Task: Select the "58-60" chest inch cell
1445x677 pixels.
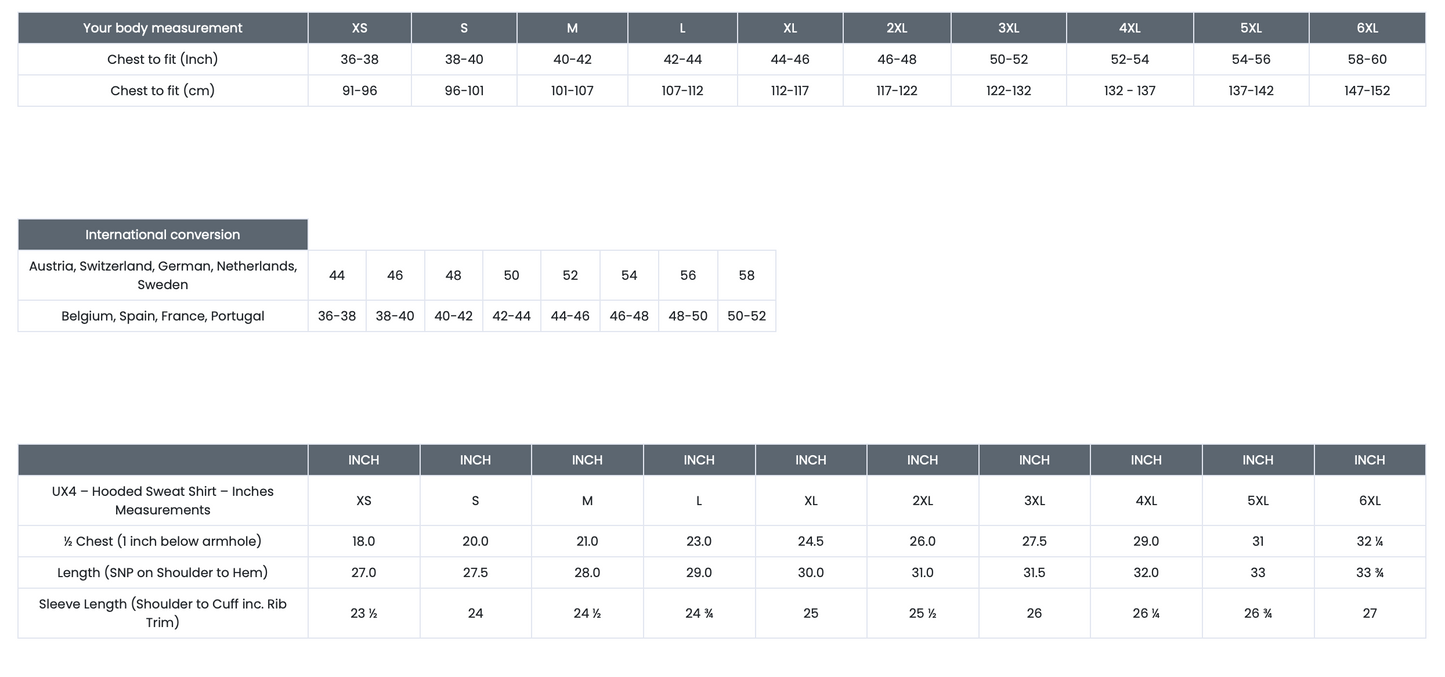Action: [x=1367, y=59]
